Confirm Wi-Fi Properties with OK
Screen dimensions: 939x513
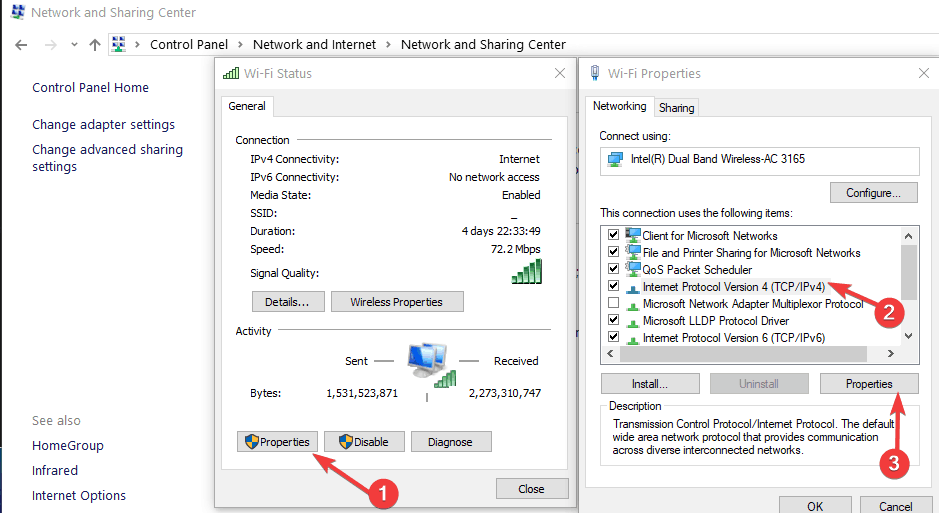[x=815, y=506]
